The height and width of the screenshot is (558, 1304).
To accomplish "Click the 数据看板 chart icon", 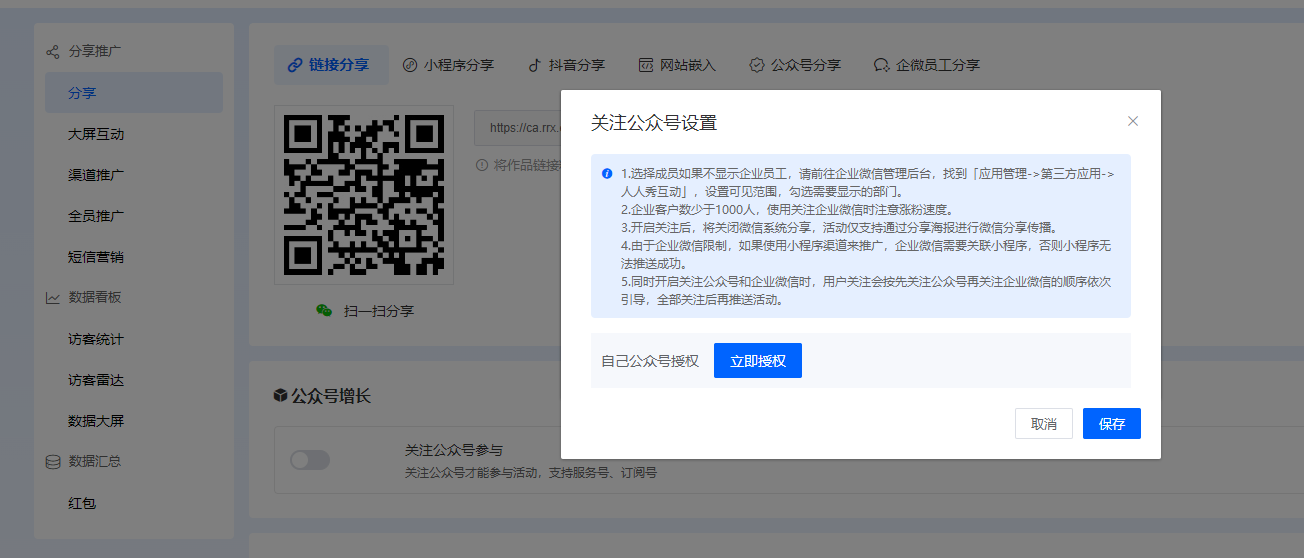I will click(x=53, y=298).
